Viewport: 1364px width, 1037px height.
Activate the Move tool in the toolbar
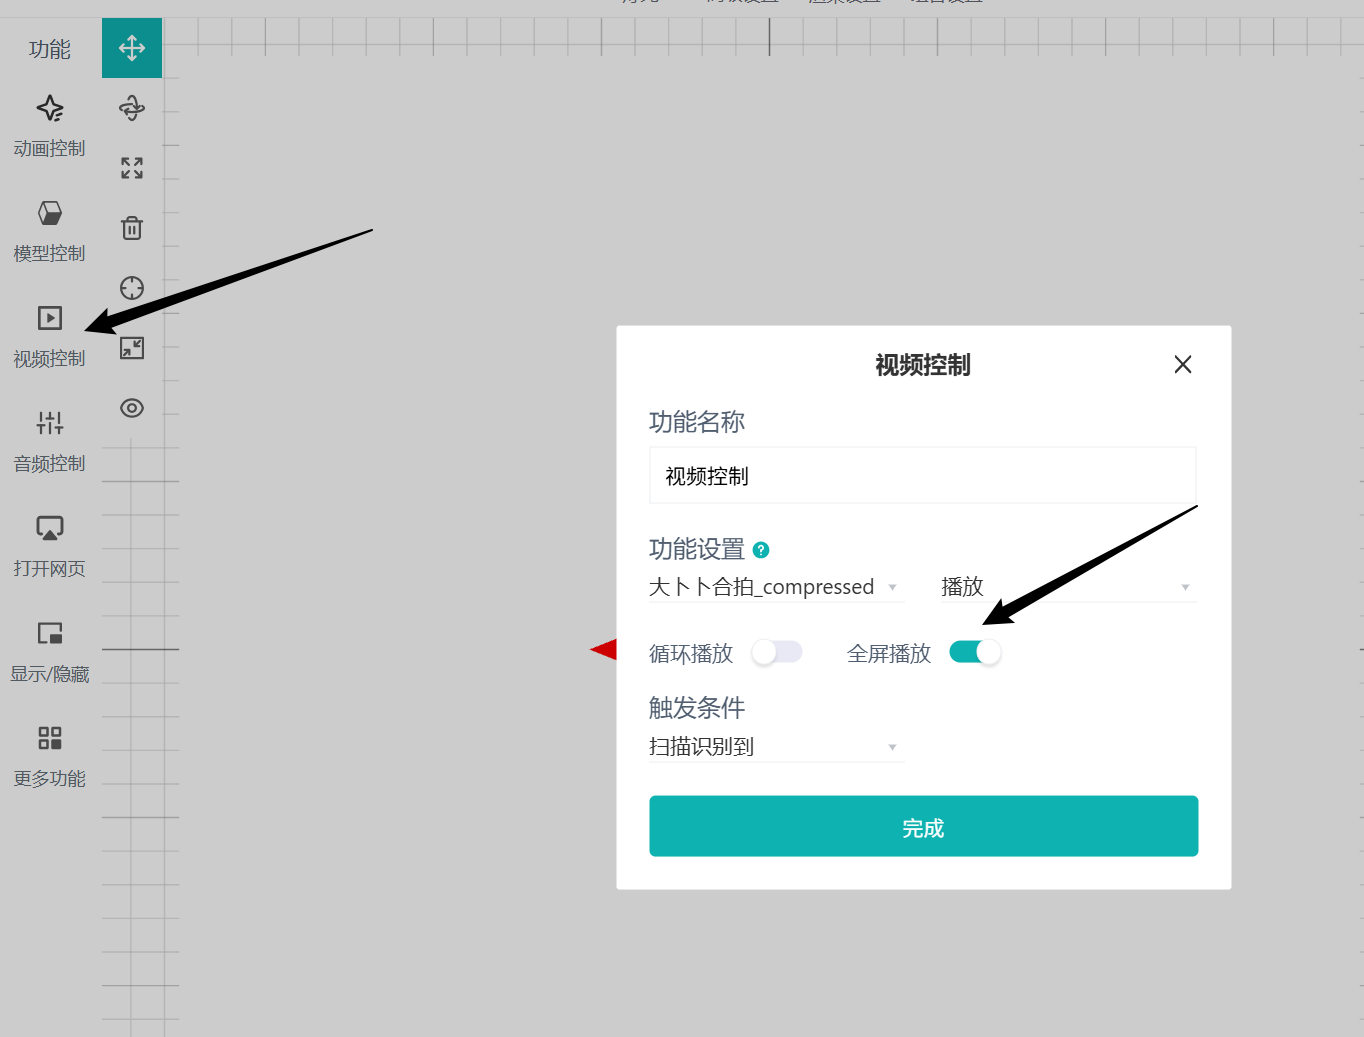click(x=131, y=47)
